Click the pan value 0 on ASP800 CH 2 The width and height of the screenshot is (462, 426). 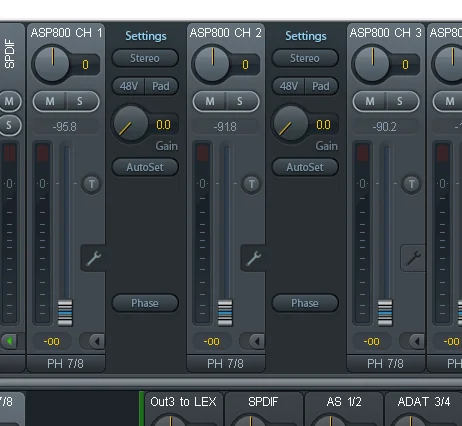(x=245, y=64)
